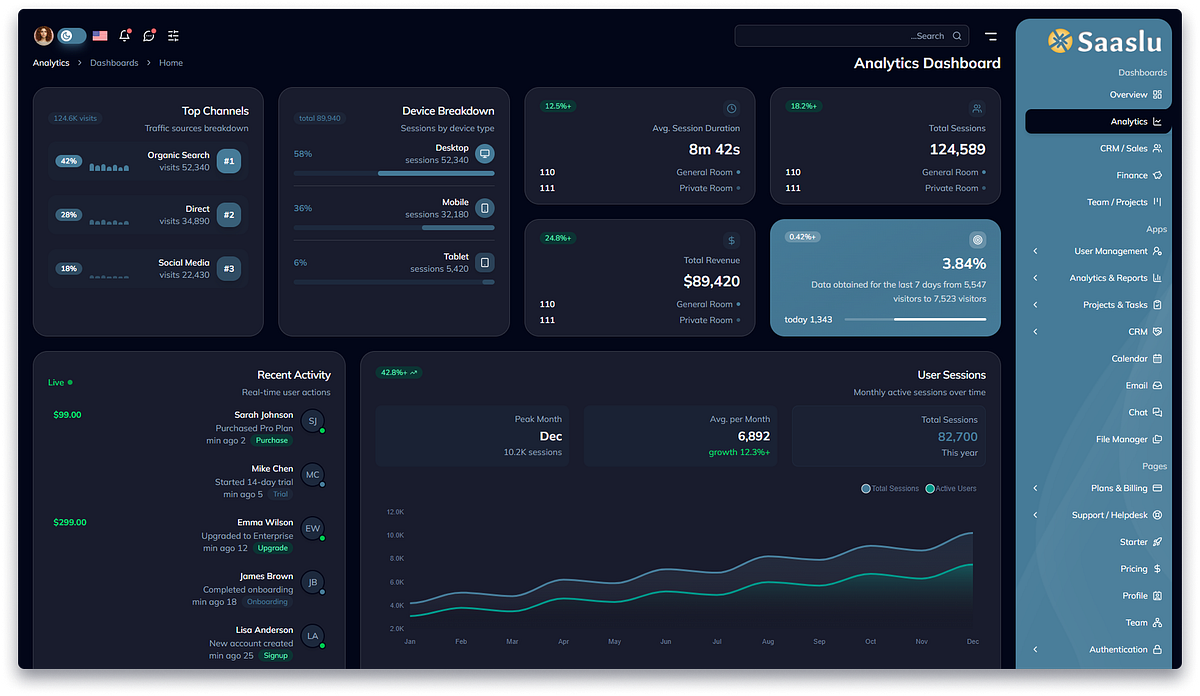Click the search magnifier icon

957,36
